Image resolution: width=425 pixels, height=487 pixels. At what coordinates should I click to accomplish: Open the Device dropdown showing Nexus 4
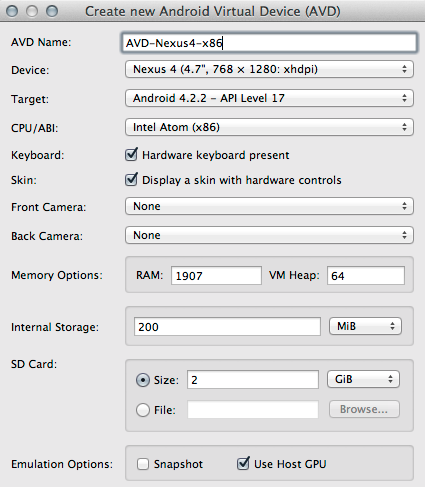pos(269,69)
